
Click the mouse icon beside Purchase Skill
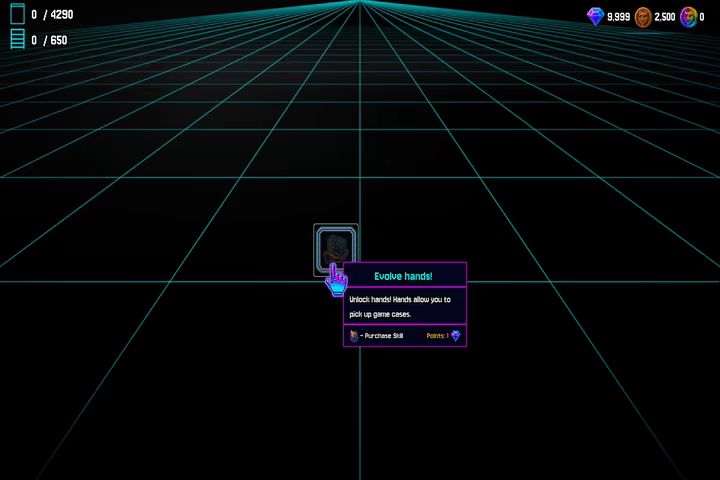(x=354, y=336)
